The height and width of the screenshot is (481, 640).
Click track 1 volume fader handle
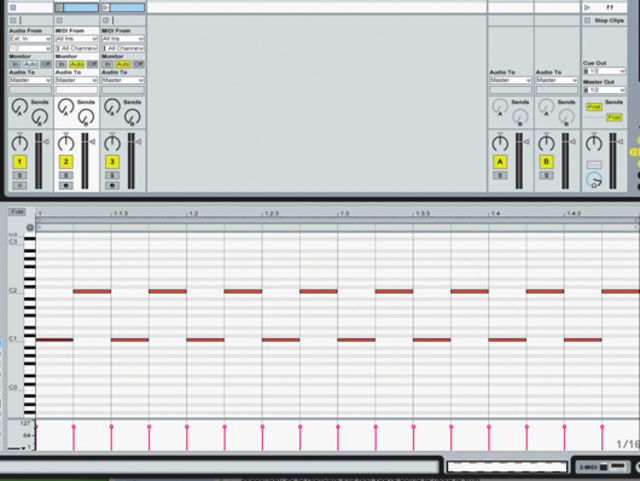tap(46, 142)
